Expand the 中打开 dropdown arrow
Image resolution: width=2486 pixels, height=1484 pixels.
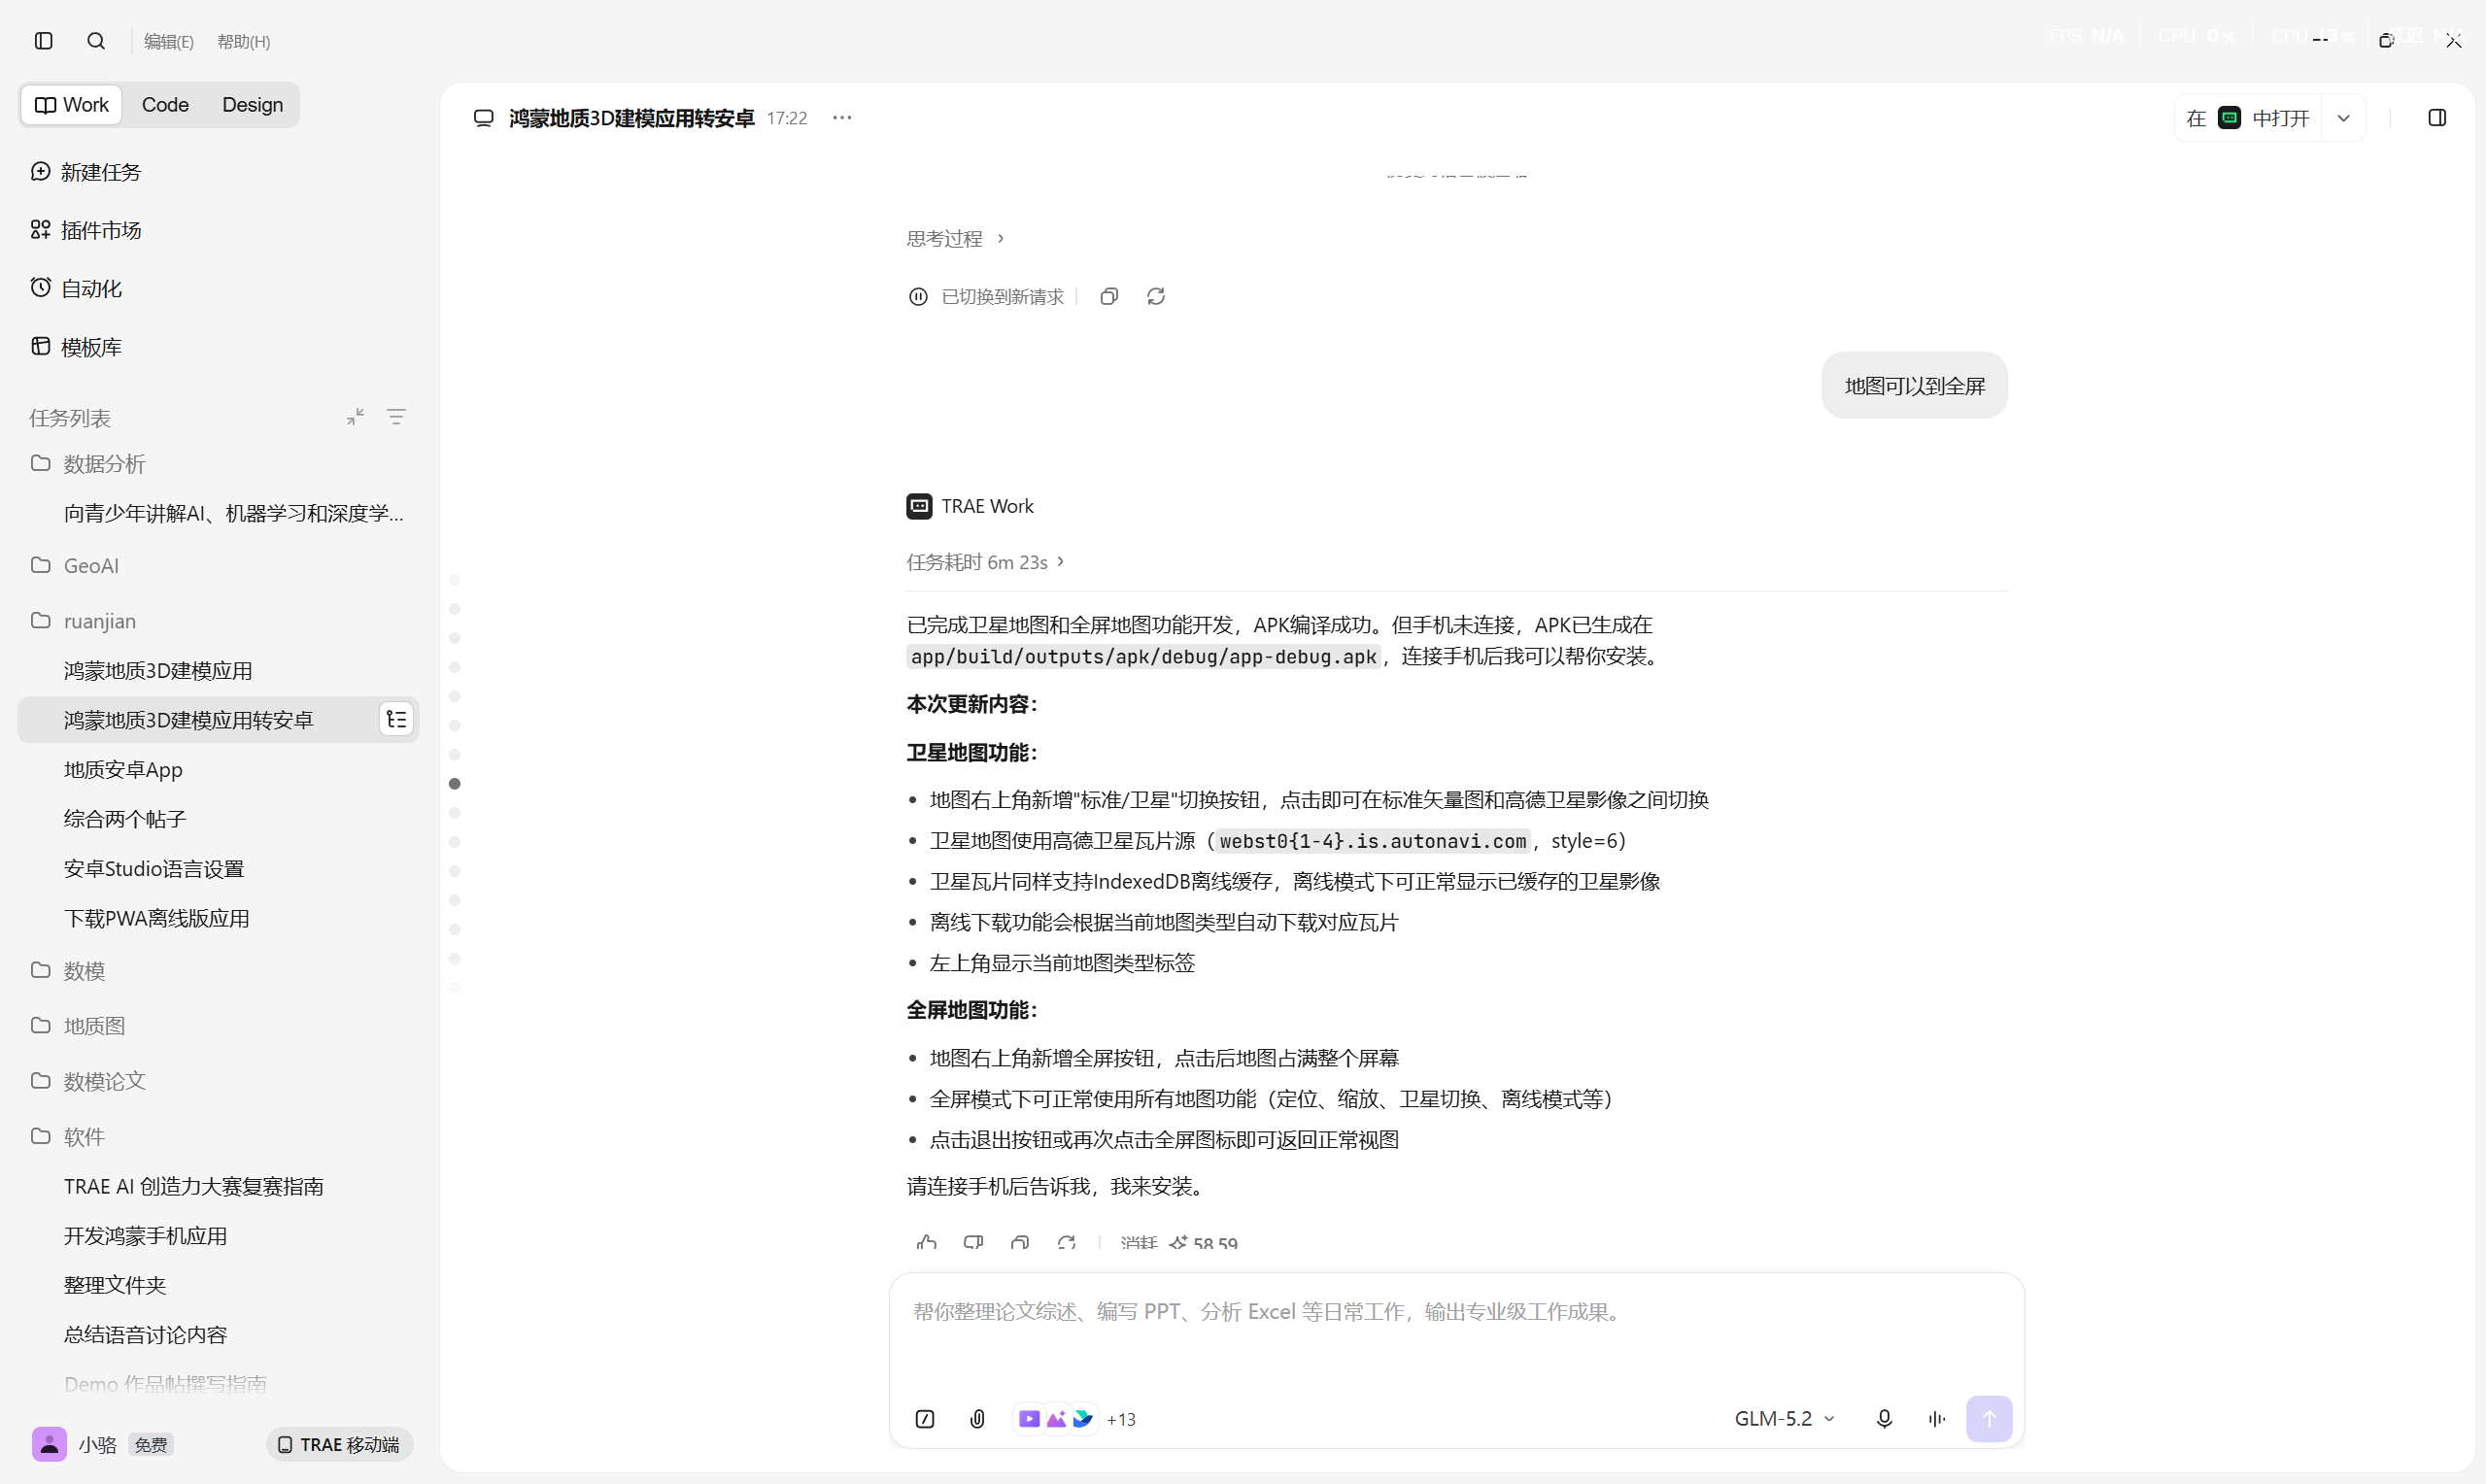point(2343,118)
